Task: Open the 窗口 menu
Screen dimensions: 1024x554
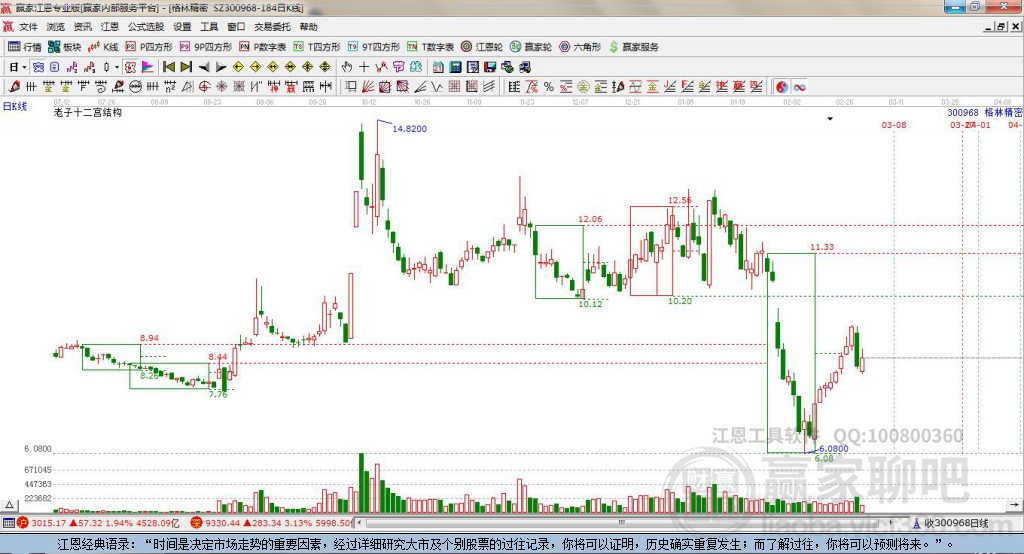Action: point(236,27)
